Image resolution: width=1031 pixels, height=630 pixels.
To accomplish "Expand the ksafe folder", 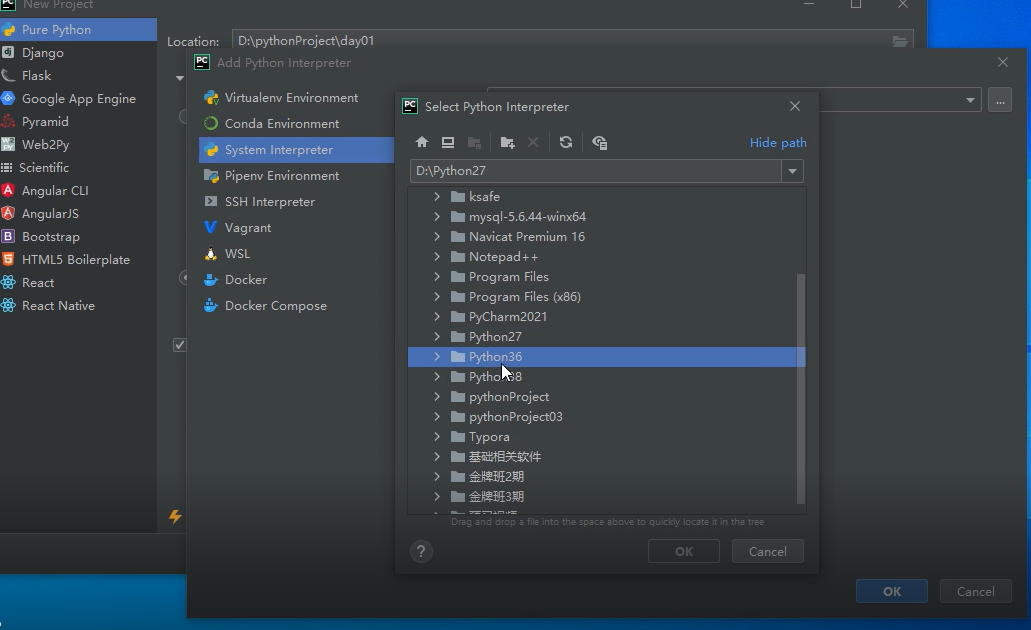I will click(x=437, y=197).
